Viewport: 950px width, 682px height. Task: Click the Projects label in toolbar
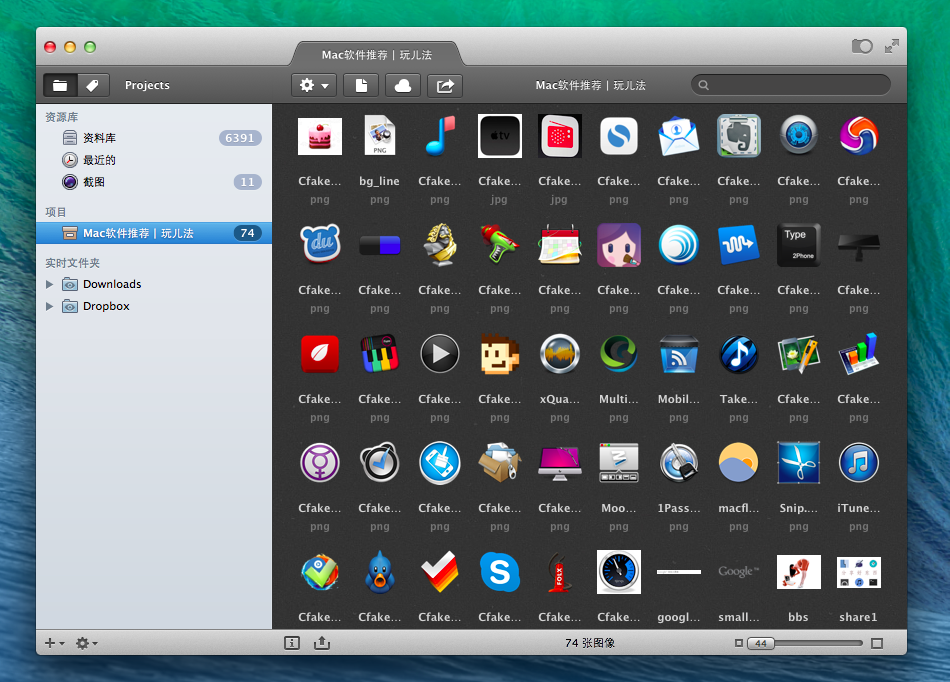click(147, 85)
